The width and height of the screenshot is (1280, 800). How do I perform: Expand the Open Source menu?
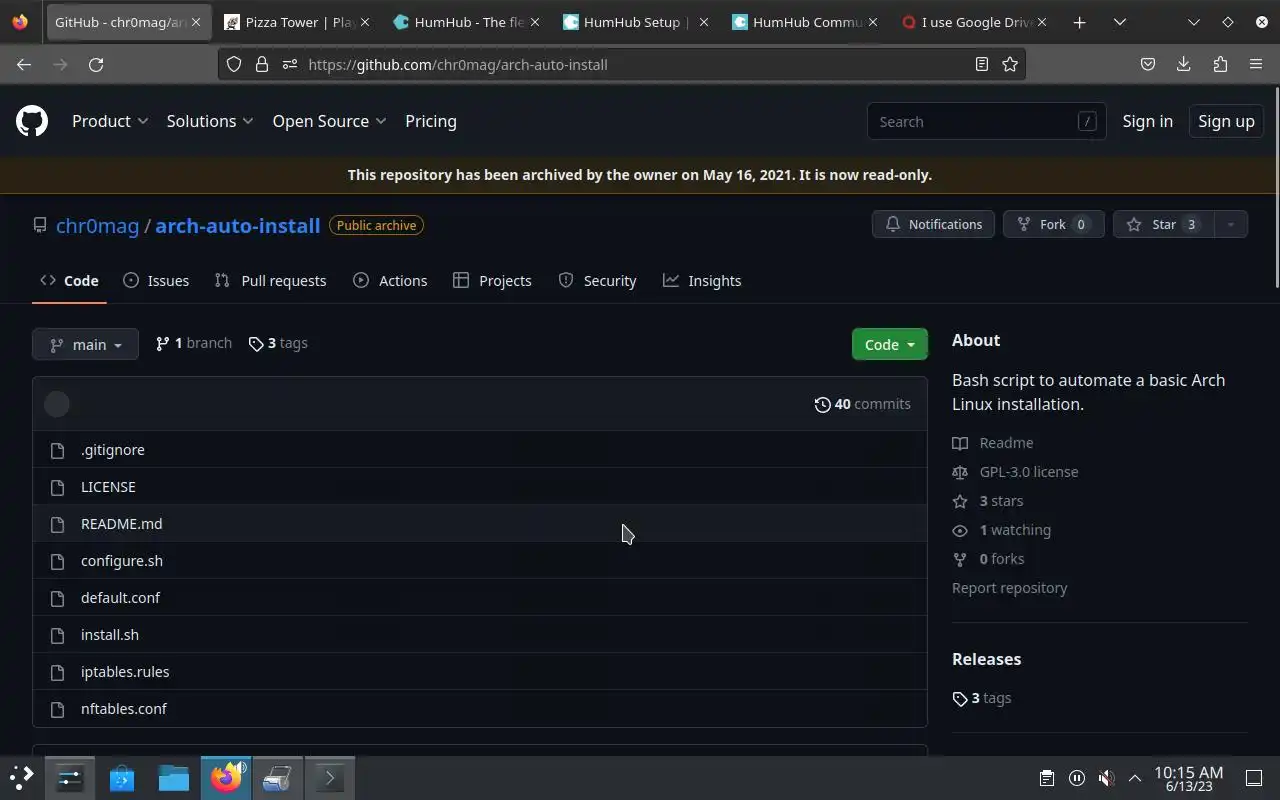point(329,121)
